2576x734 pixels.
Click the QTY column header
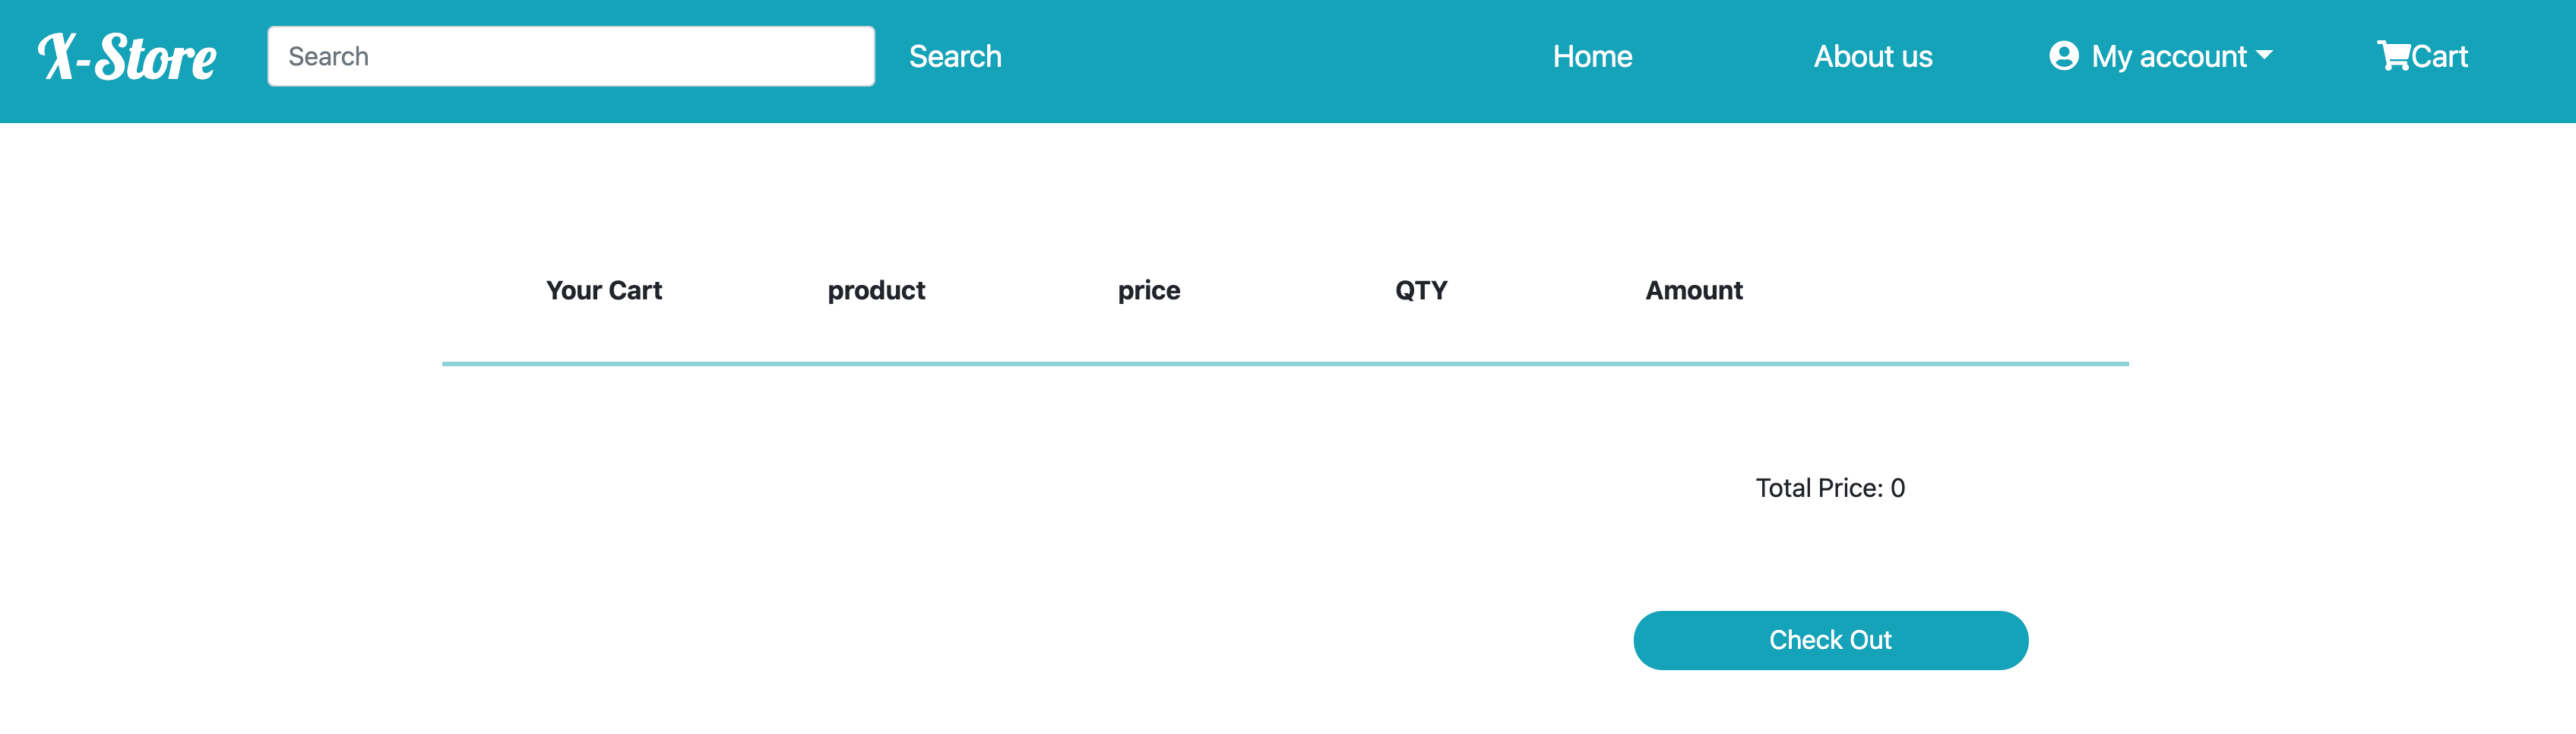(x=1421, y=290)
